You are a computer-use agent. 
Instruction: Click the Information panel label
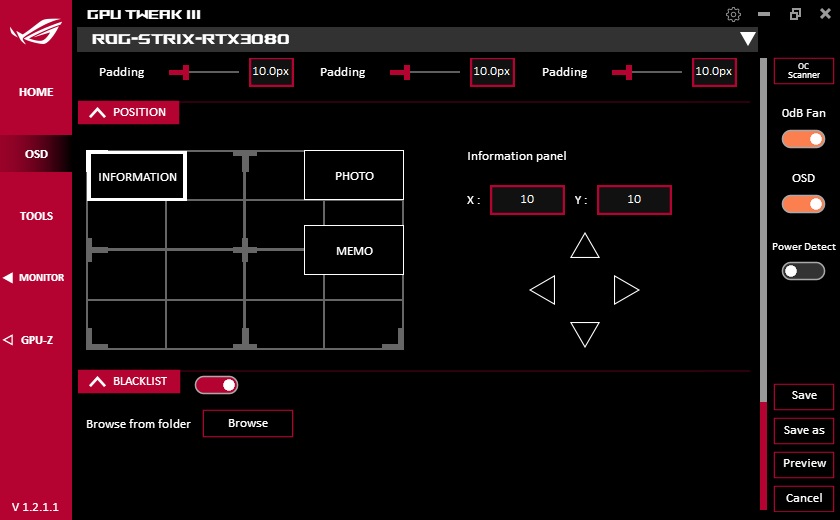(516, 156)
